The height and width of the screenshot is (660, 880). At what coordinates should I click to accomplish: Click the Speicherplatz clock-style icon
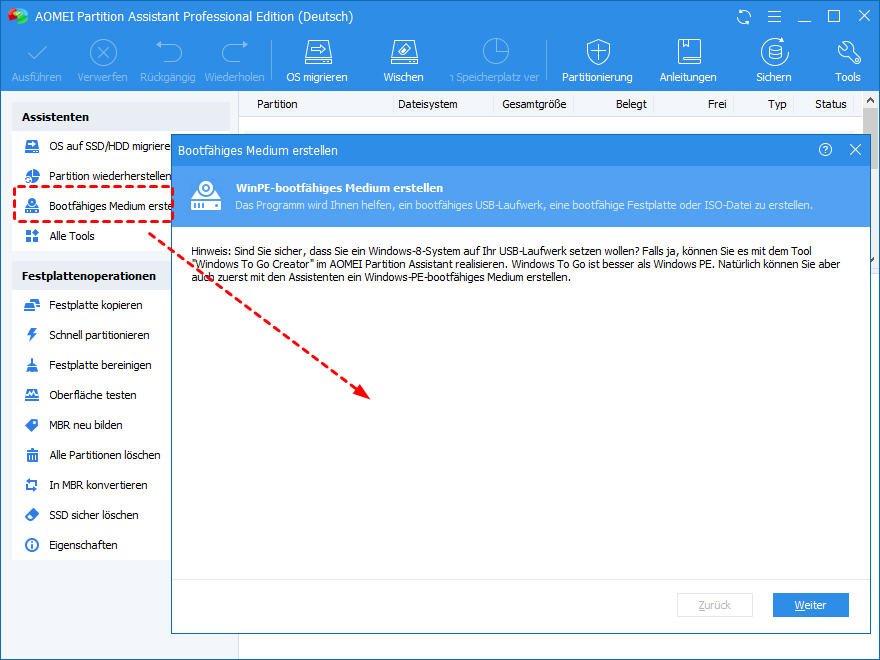coord(496,52)
